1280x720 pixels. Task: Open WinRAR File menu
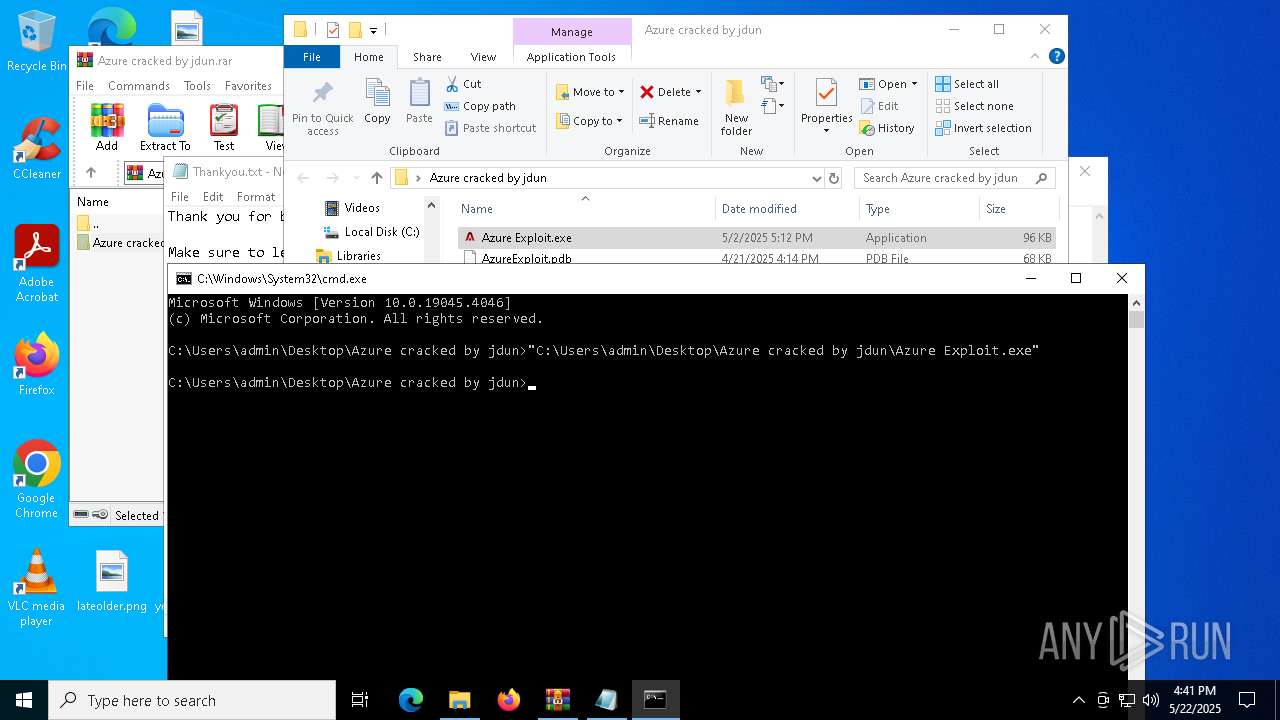(x=85, y=86)
